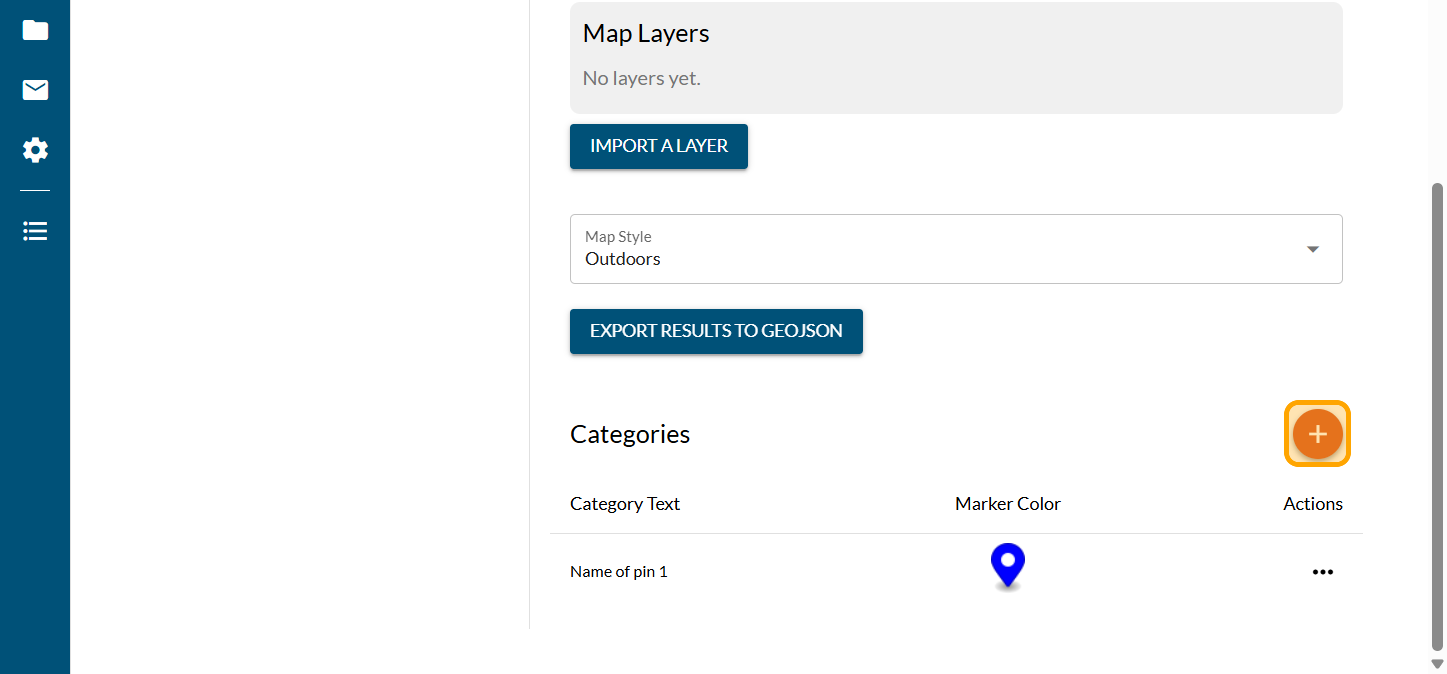Click the Categories section heading
The width and height of the screenshot is (1447, 674).
click(x=630, y=434)
